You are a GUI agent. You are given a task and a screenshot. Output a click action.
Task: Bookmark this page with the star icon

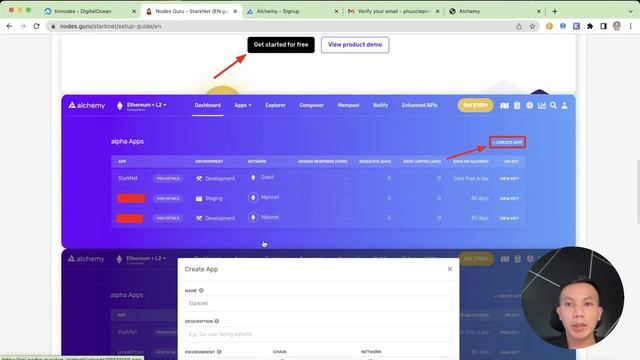(532, 26)
